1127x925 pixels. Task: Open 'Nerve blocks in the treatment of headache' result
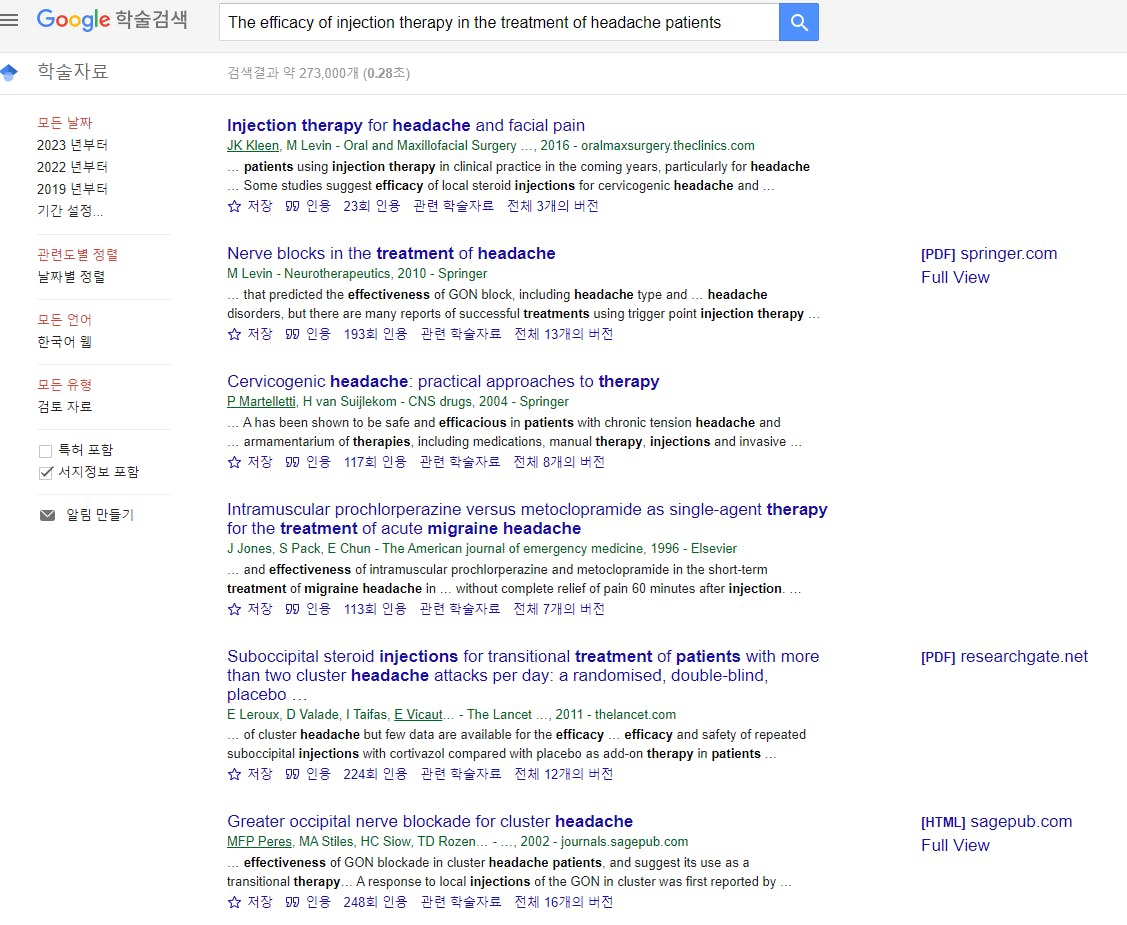point(391,253)
